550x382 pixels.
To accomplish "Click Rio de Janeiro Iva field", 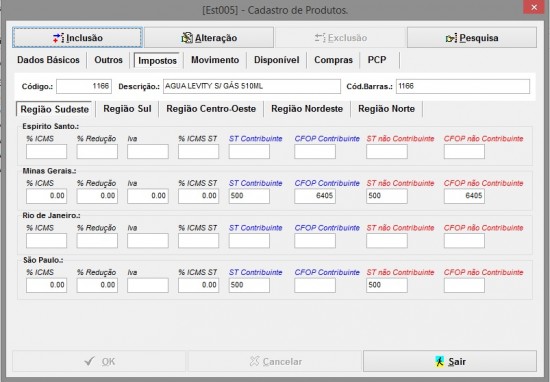I will pyautogui.click(x=148, y=241).
